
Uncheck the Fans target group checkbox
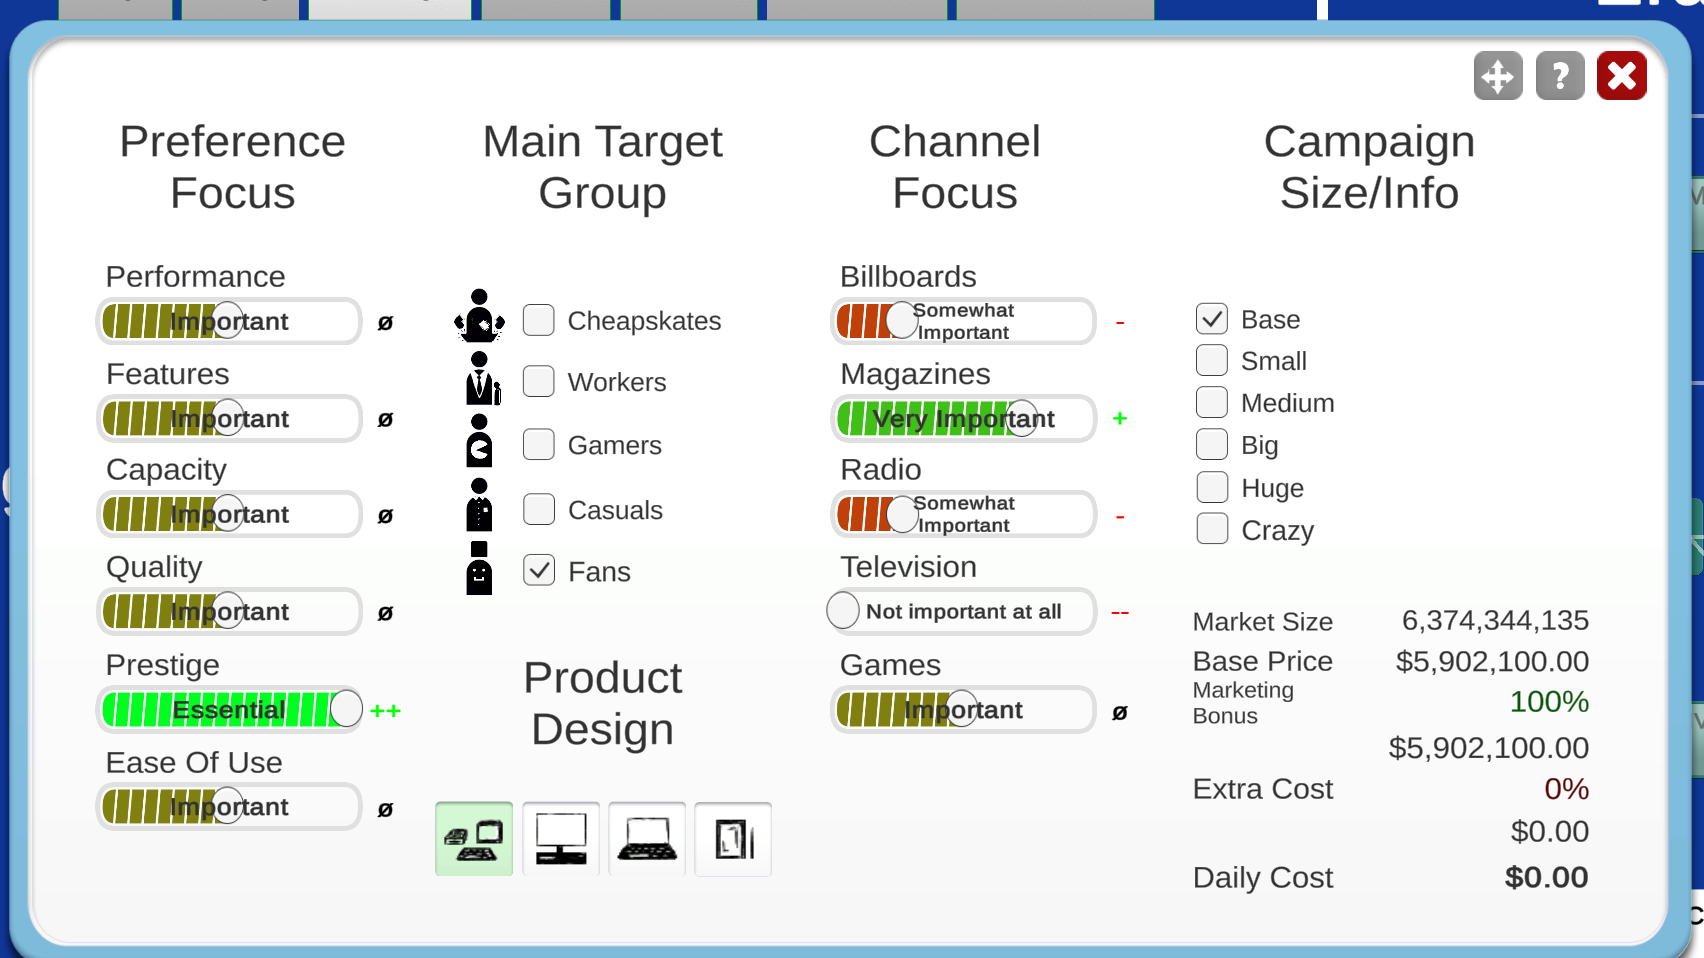tap(539, 570)
